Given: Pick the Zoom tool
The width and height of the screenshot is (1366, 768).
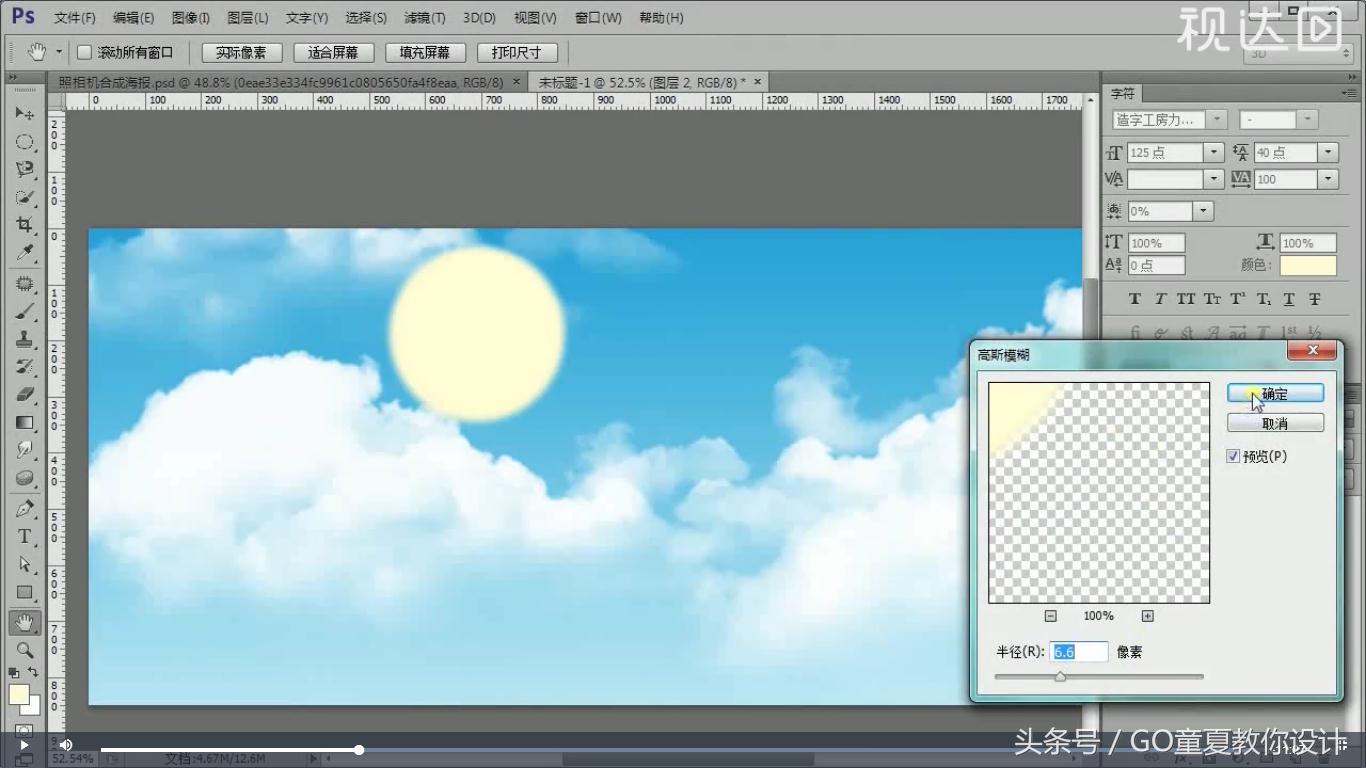Looking at the screenshot, I should (25, 649).
